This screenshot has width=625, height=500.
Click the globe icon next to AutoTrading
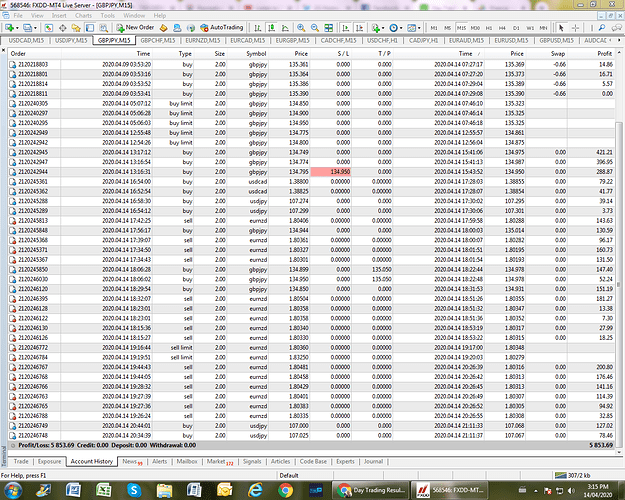(191, 28)
